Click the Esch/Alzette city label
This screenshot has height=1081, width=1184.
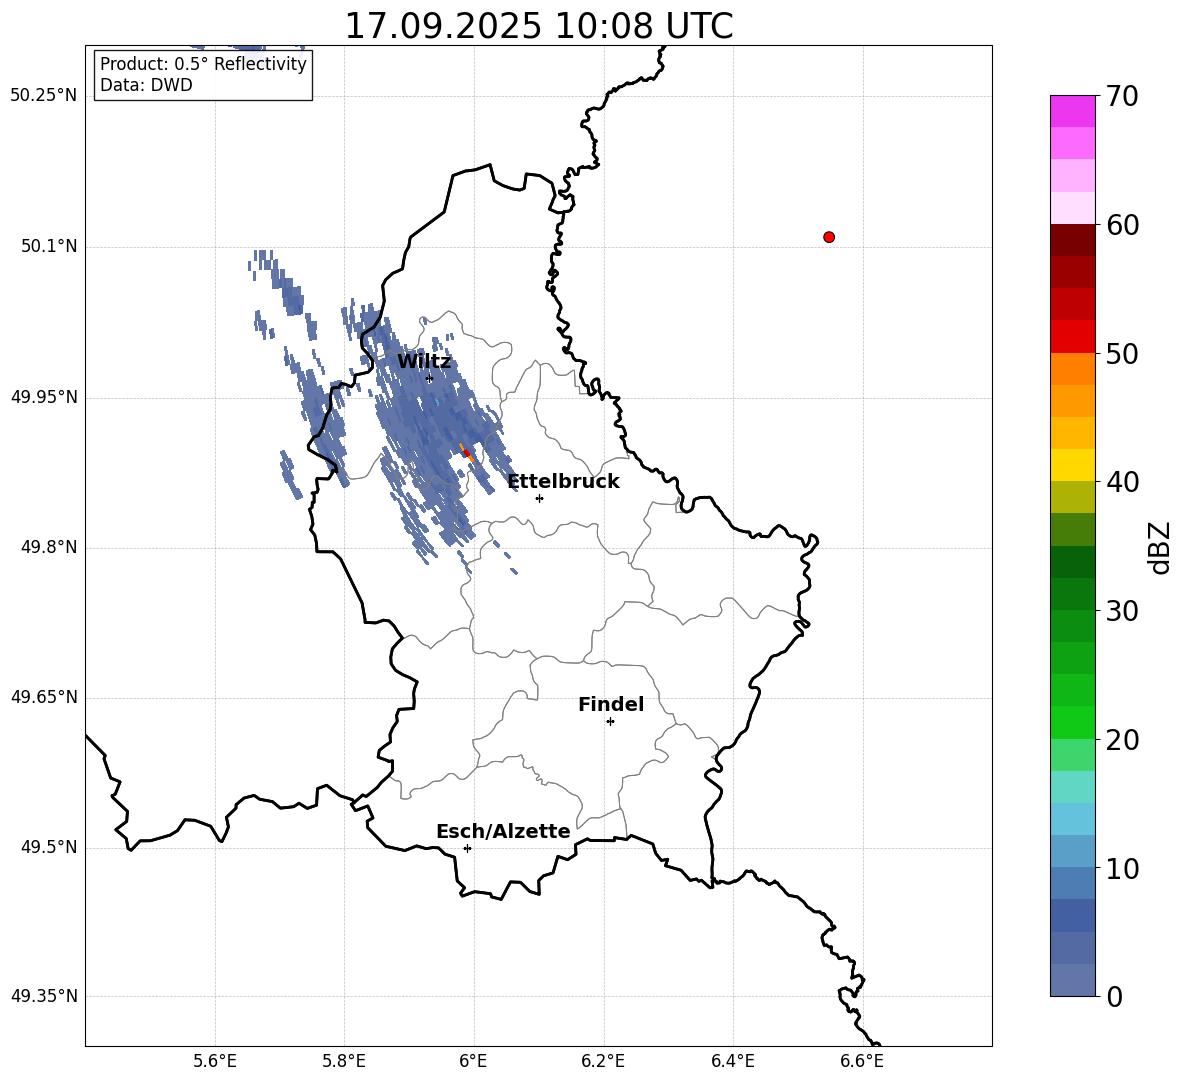pyautogui.click(x=503, y=831)
